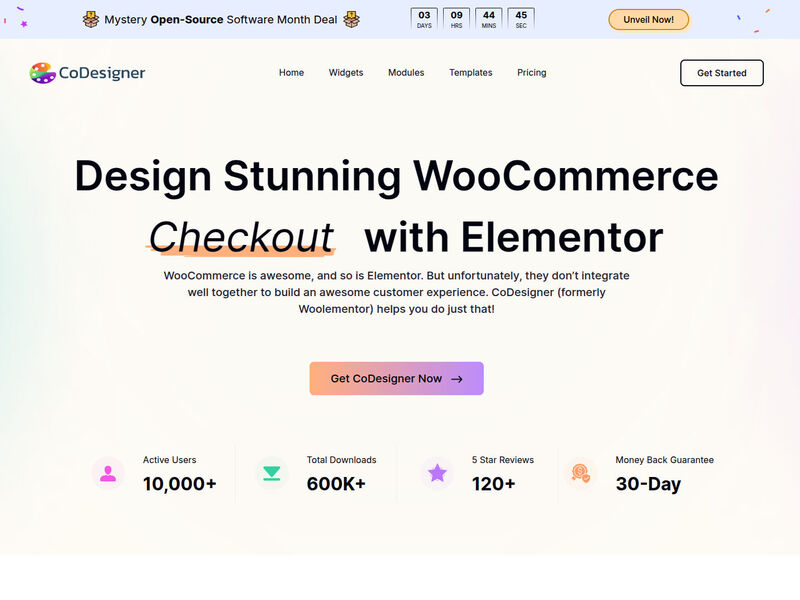Screen dimensions: 800x600
Task: Click the Get CoDesigner Now button
Action: 396,379
